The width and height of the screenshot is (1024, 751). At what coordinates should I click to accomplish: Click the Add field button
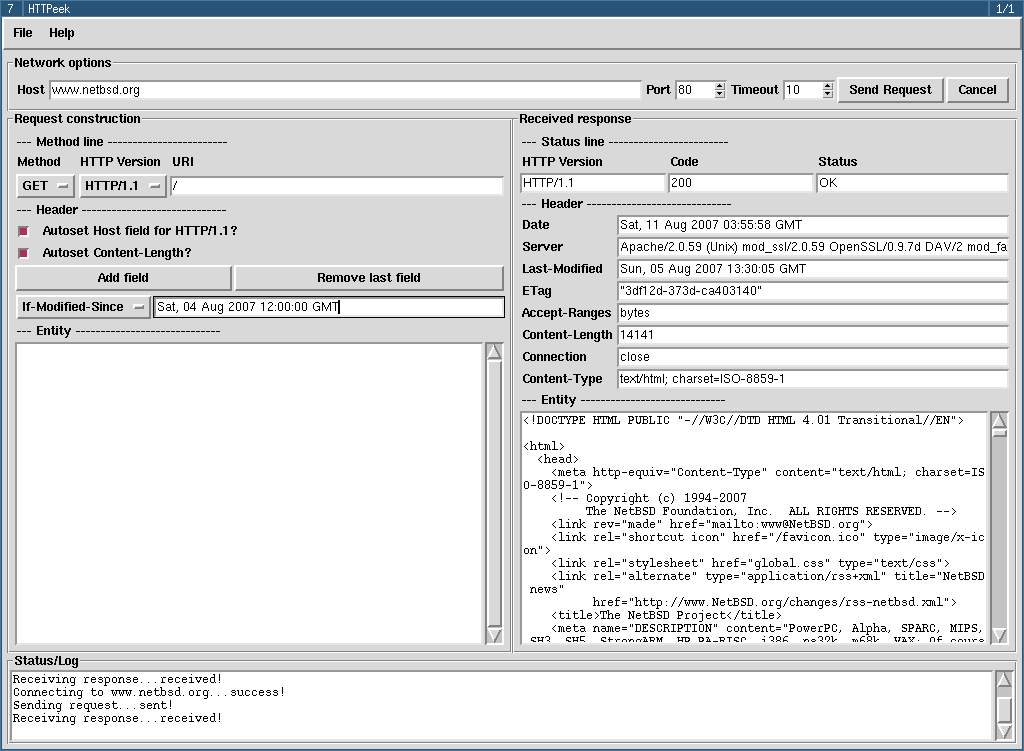point(123,278)
